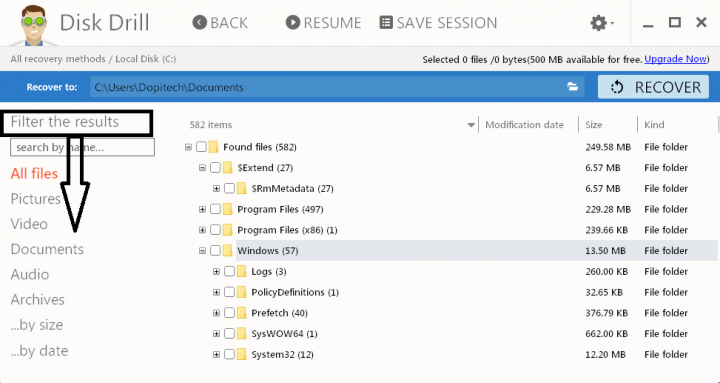Go back with the BACK button
This screenshot has height=383, width=720.
tap(220, 23)
